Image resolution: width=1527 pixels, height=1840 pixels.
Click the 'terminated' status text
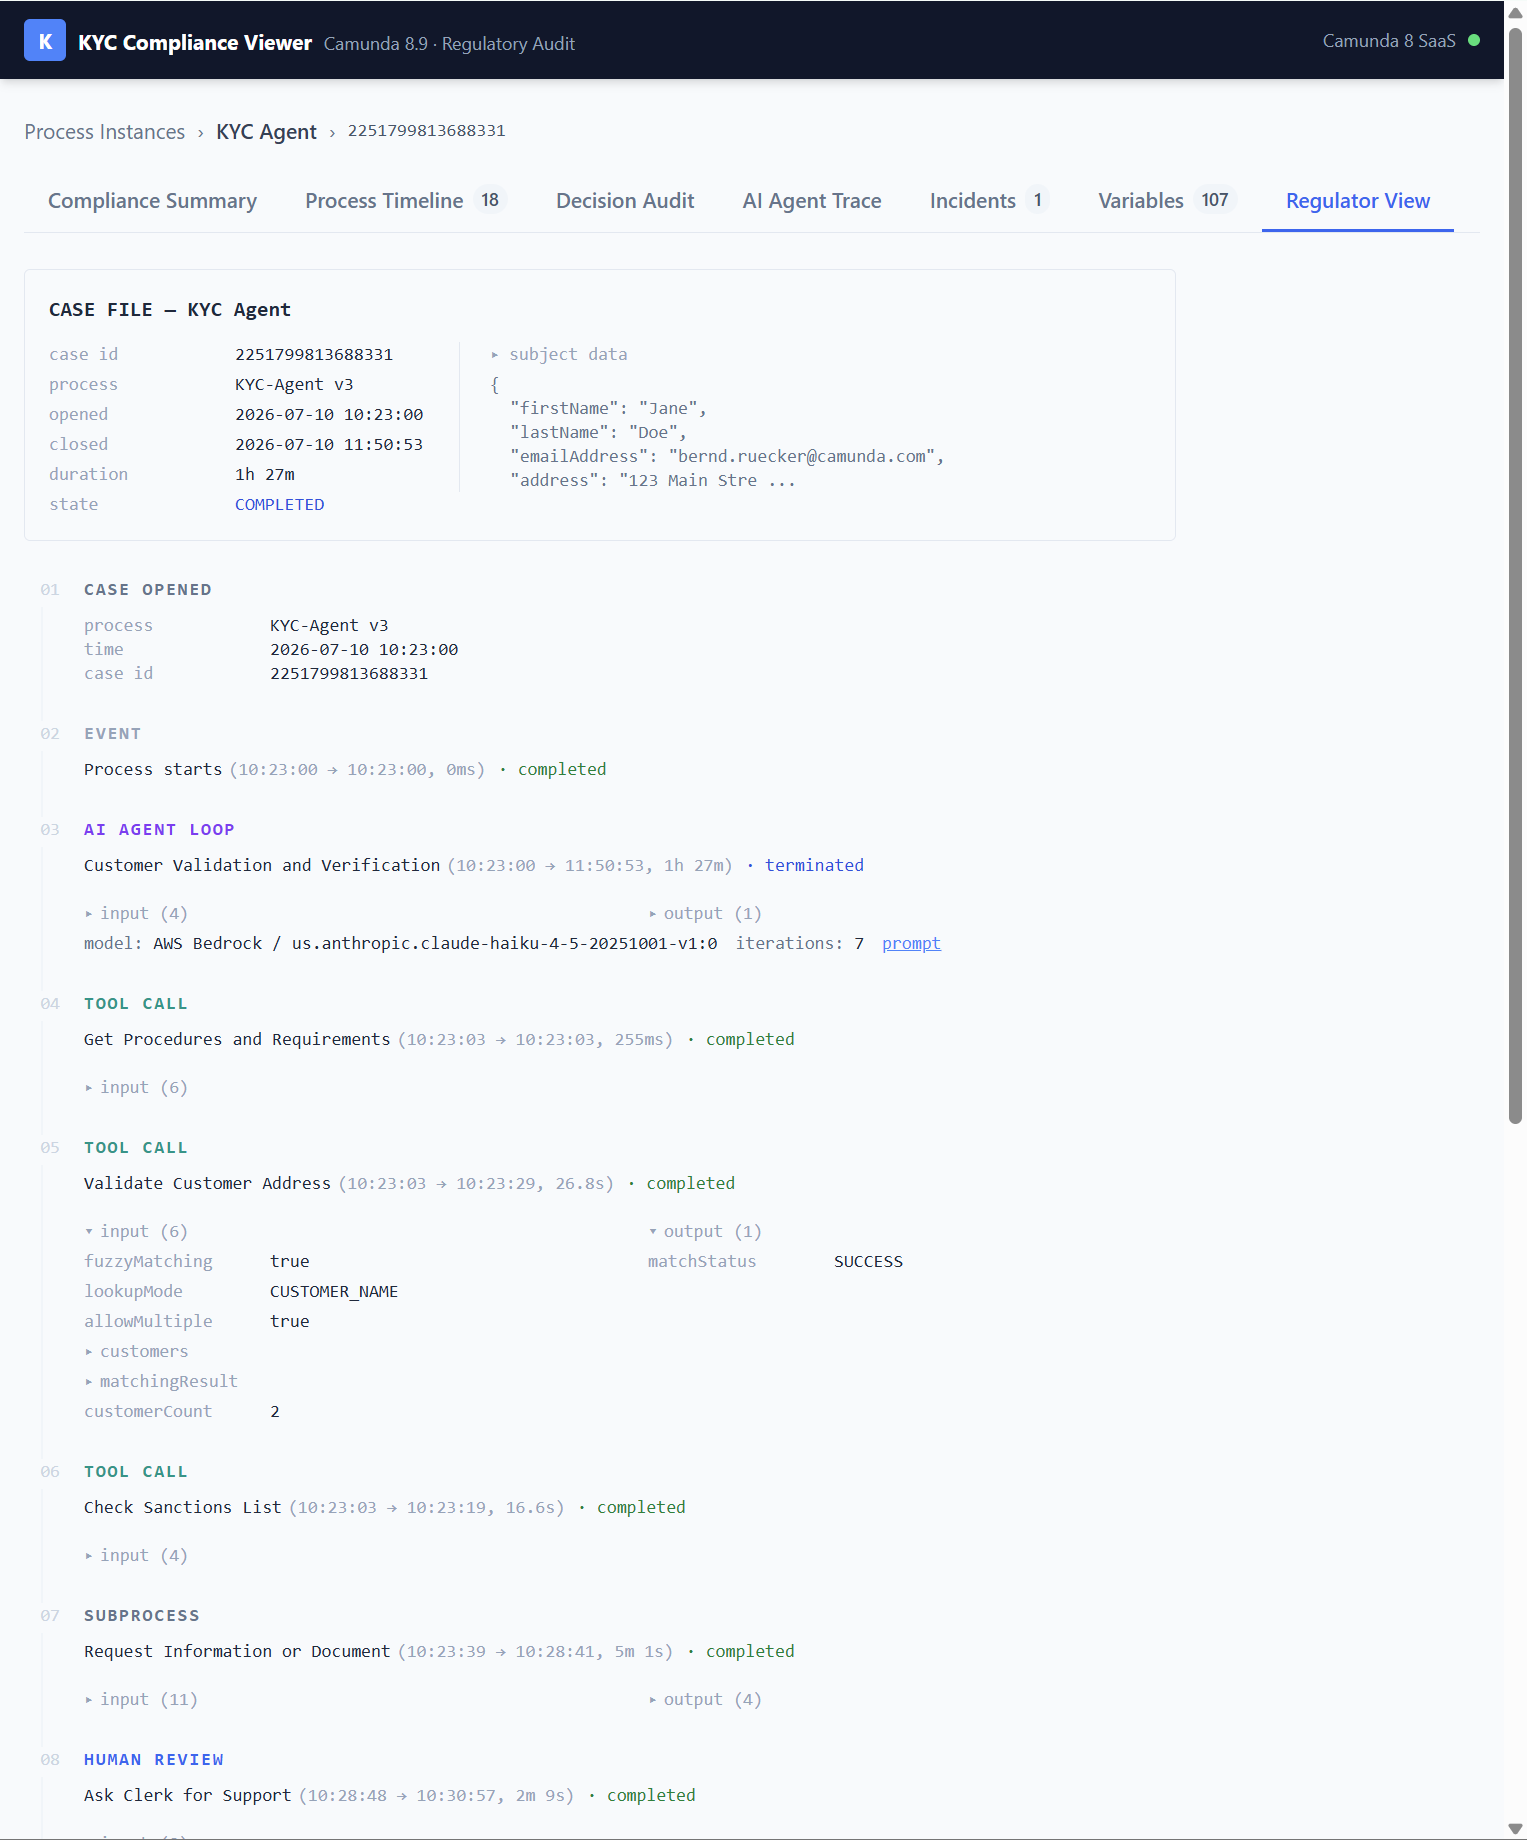(814, 865)
